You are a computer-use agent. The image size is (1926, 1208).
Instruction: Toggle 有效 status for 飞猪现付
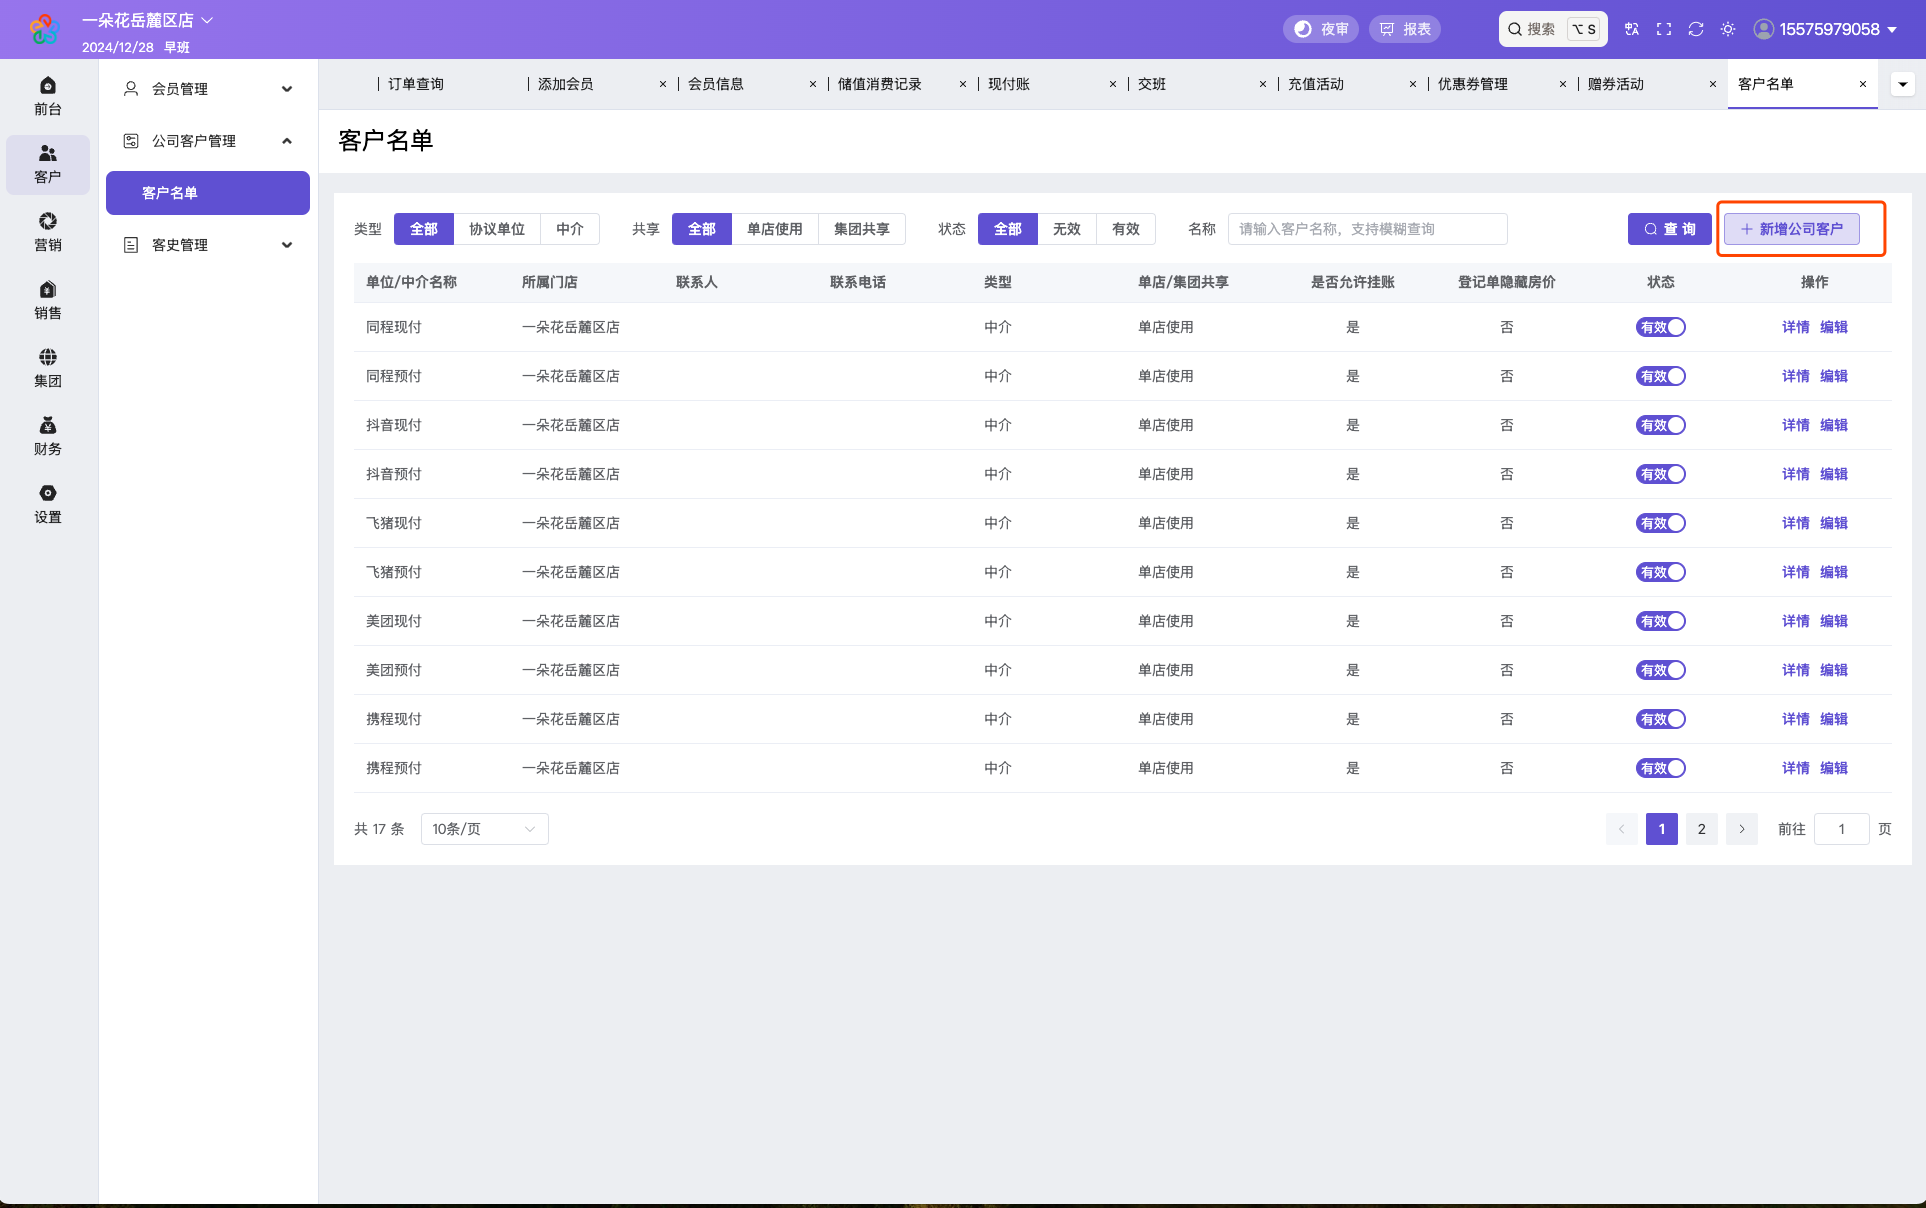[1661, 523]
